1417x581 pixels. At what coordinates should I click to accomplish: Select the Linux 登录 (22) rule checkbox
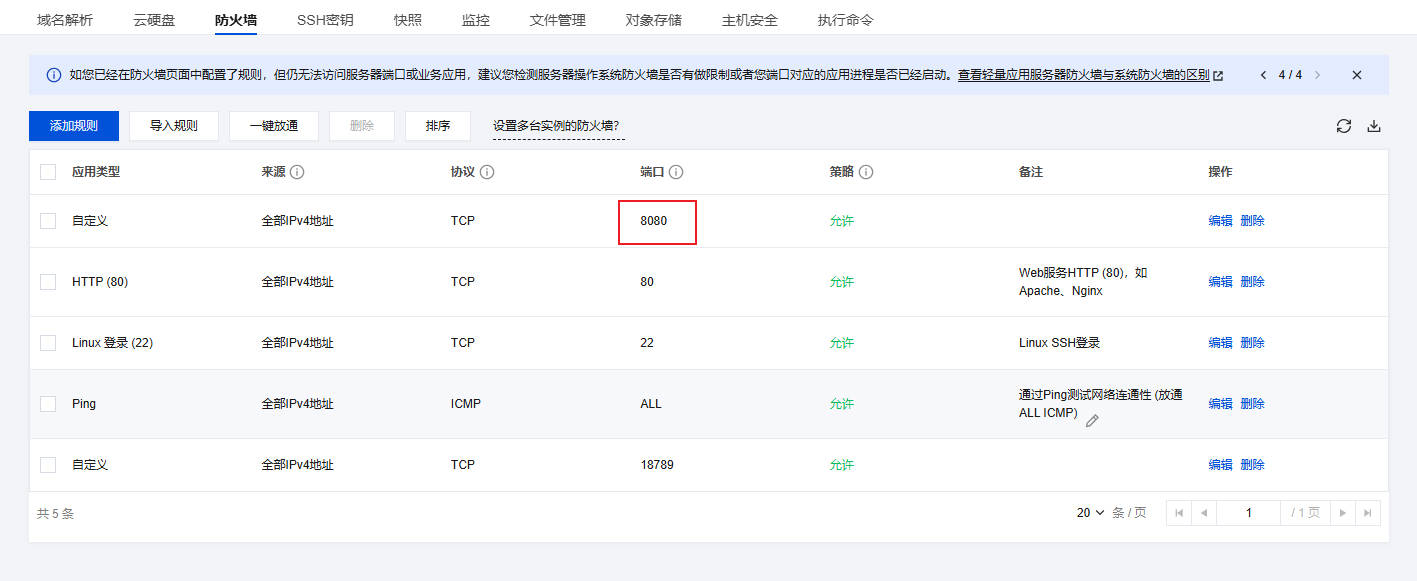point(48,343)
